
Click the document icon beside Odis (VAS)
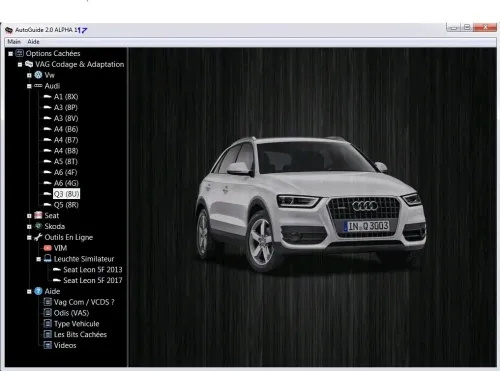coord(48,313)
